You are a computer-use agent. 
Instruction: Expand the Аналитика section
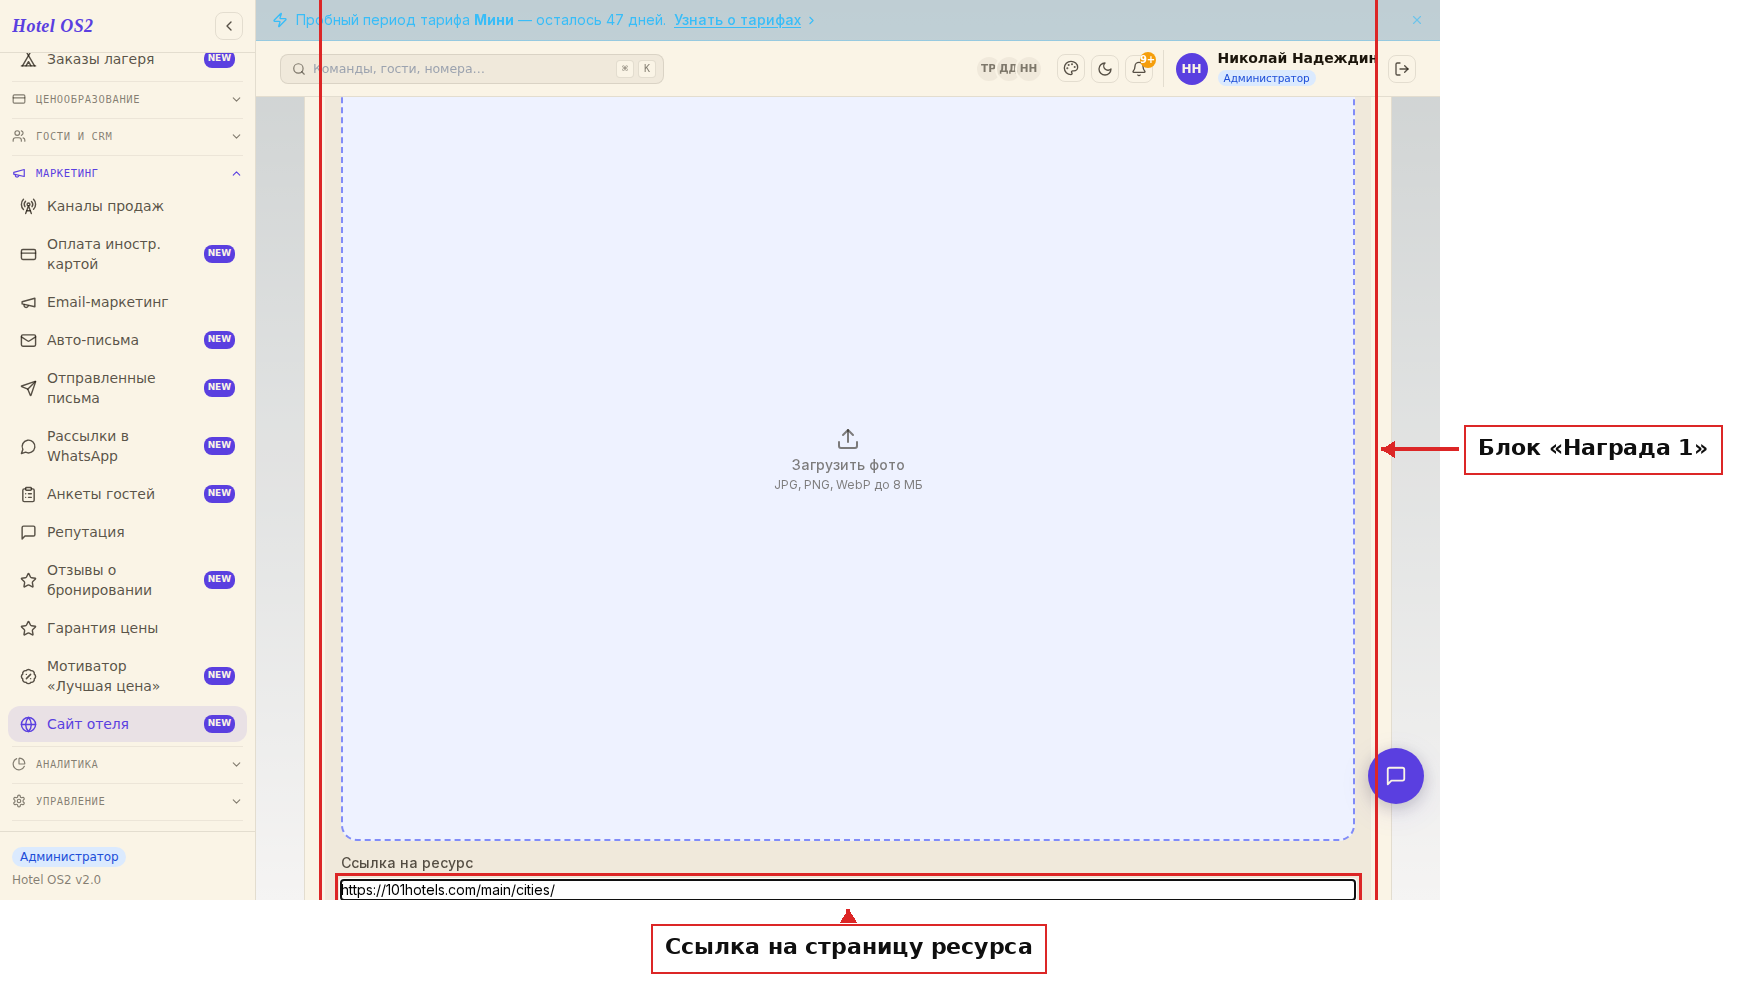[x=127, y=764]
